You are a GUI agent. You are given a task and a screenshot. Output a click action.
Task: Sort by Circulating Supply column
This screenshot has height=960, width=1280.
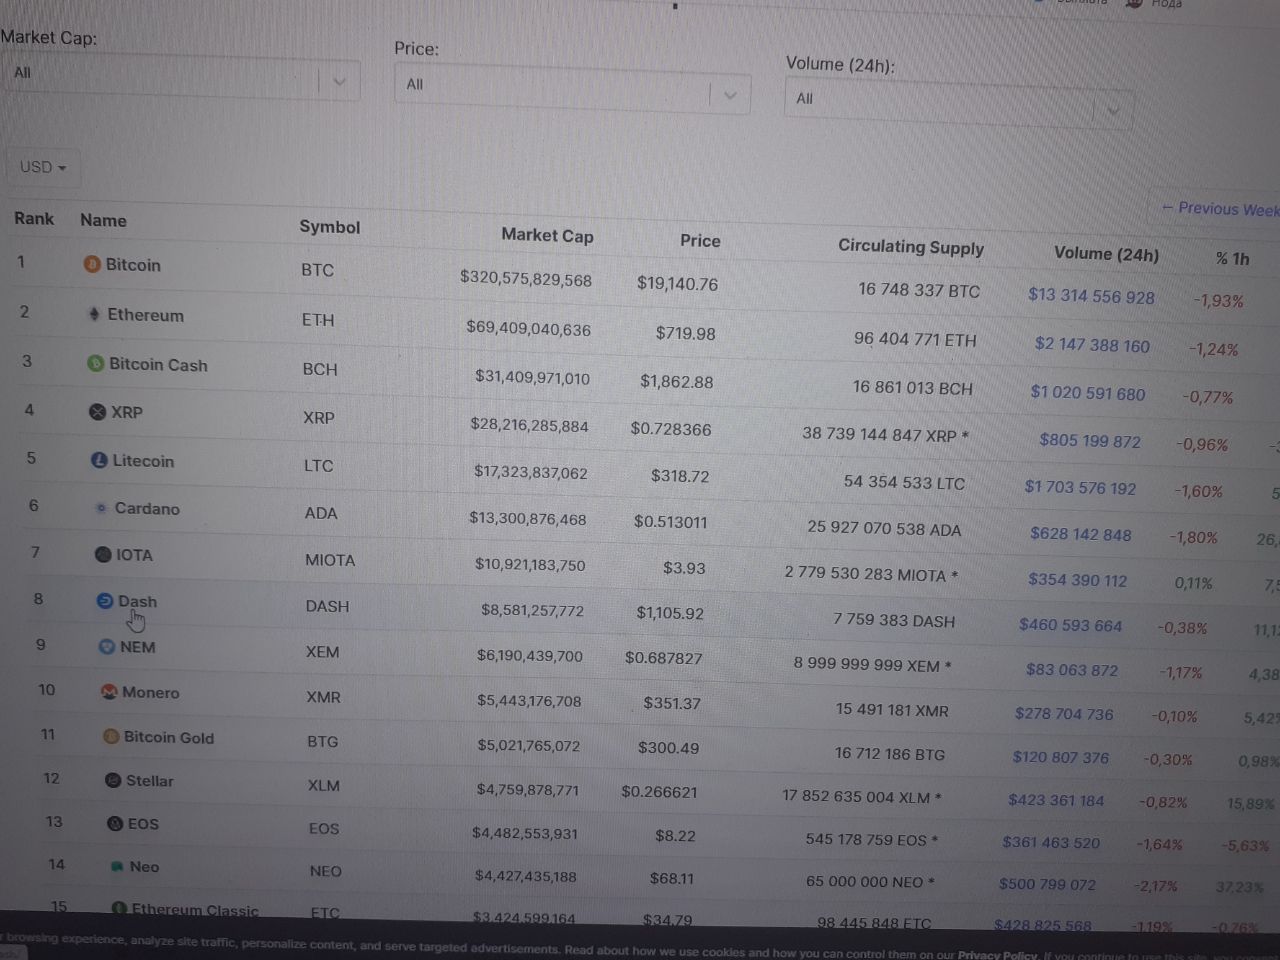pos(911,246)
